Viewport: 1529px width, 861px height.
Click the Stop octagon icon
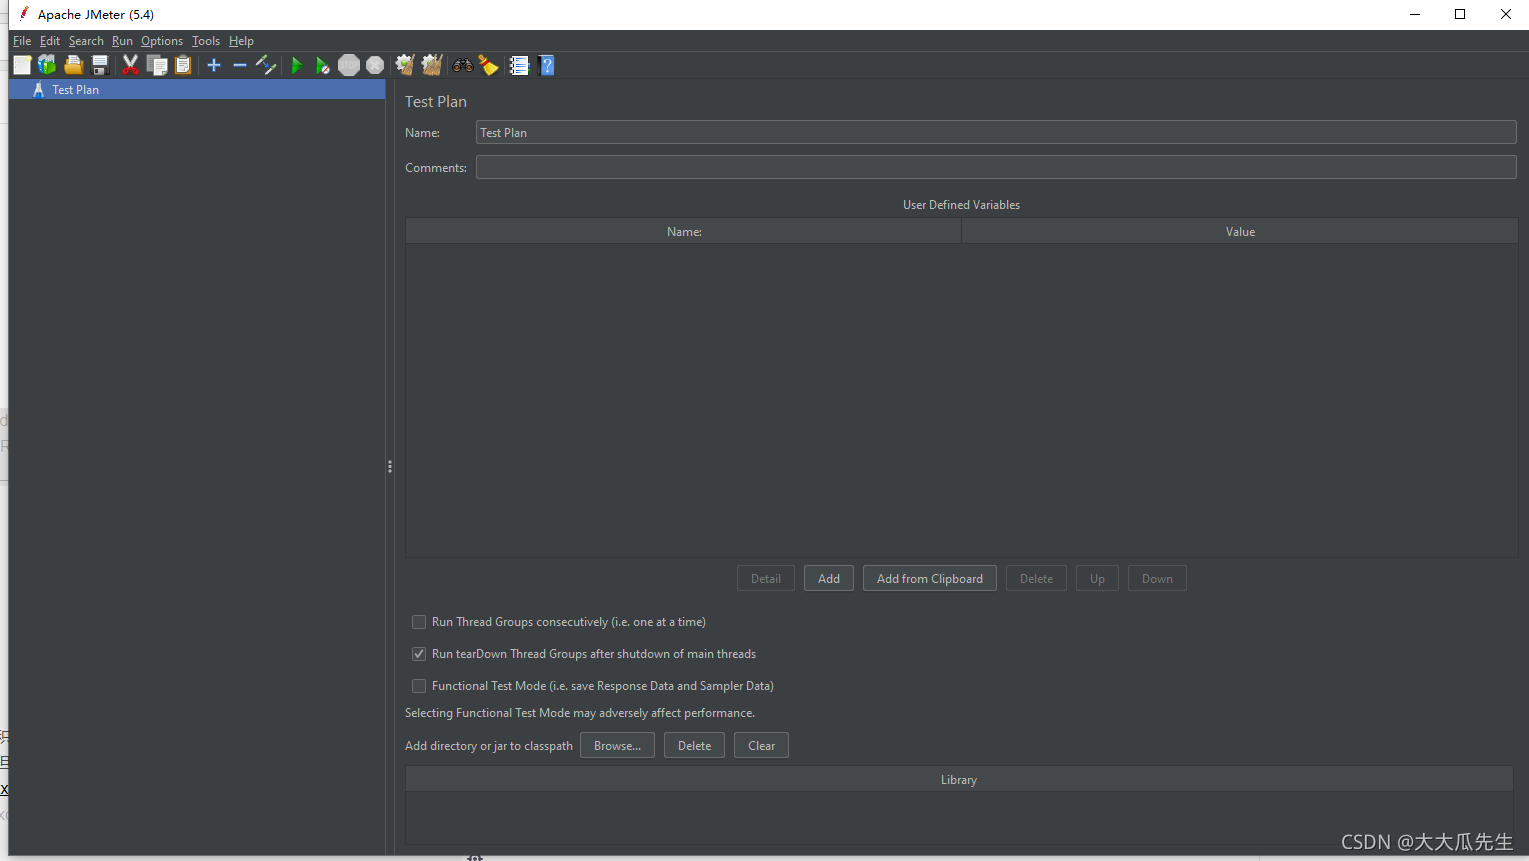(349, 65)
